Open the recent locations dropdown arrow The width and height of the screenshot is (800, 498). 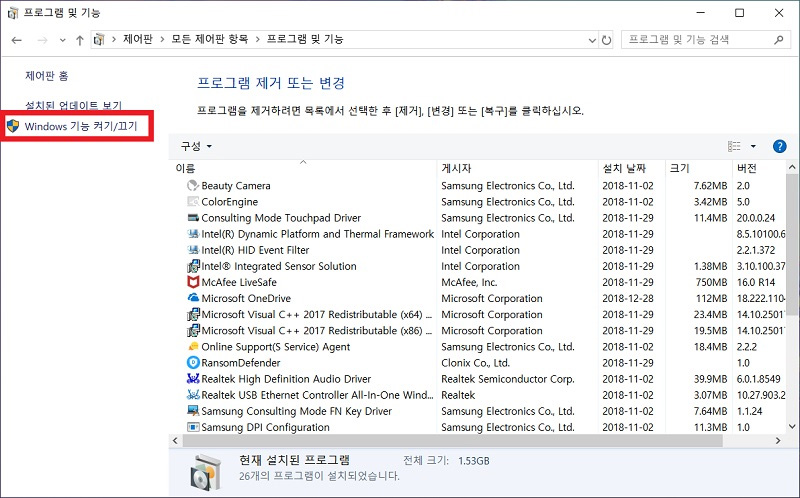coord(62,40)
